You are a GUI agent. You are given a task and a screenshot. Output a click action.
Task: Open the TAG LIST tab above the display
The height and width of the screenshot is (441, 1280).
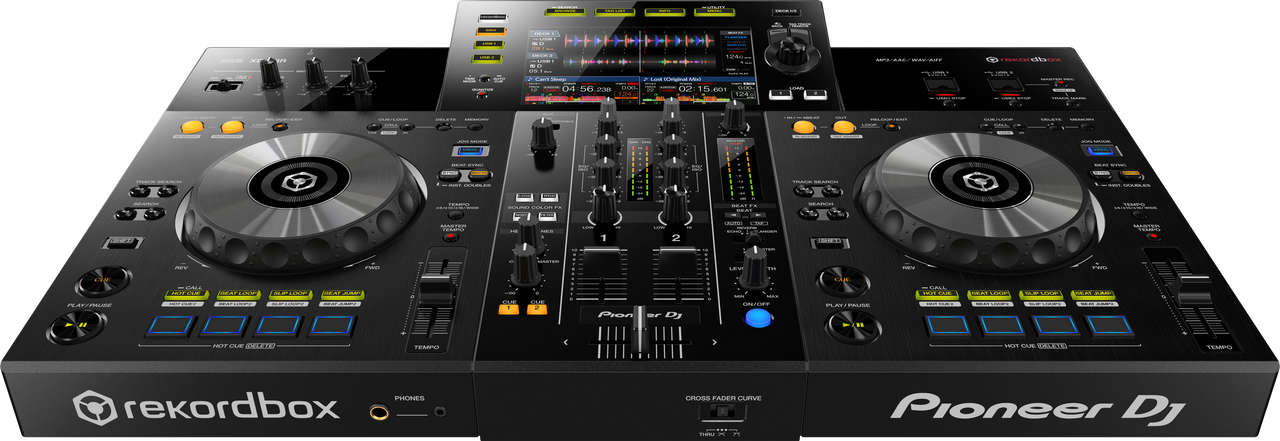615,13
